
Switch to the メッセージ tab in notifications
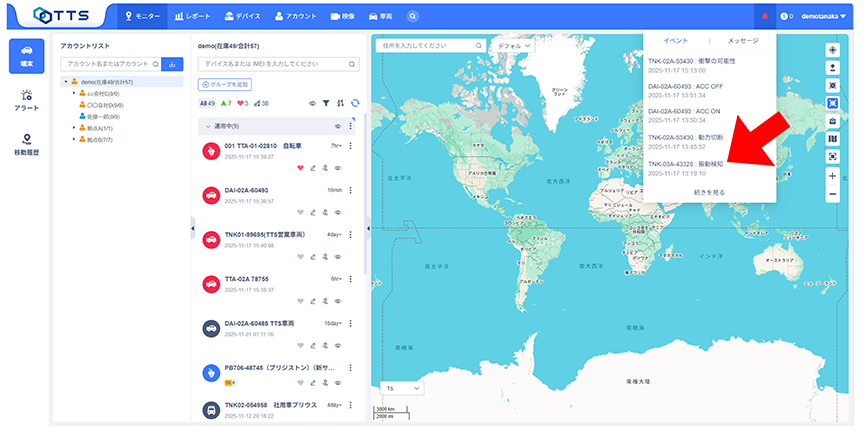coord(742,41)
